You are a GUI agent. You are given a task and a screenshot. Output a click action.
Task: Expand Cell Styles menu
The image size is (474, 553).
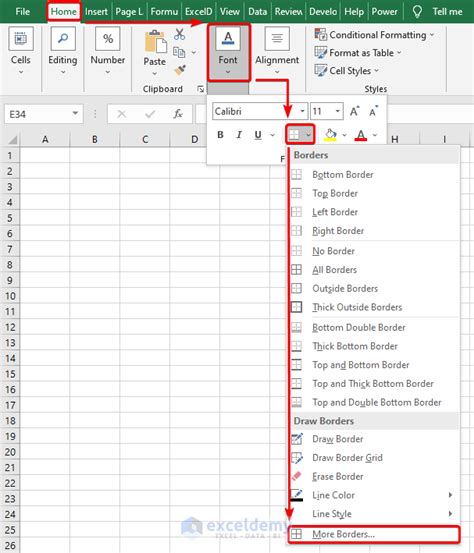pyautogui.click(x=346, y=71)
